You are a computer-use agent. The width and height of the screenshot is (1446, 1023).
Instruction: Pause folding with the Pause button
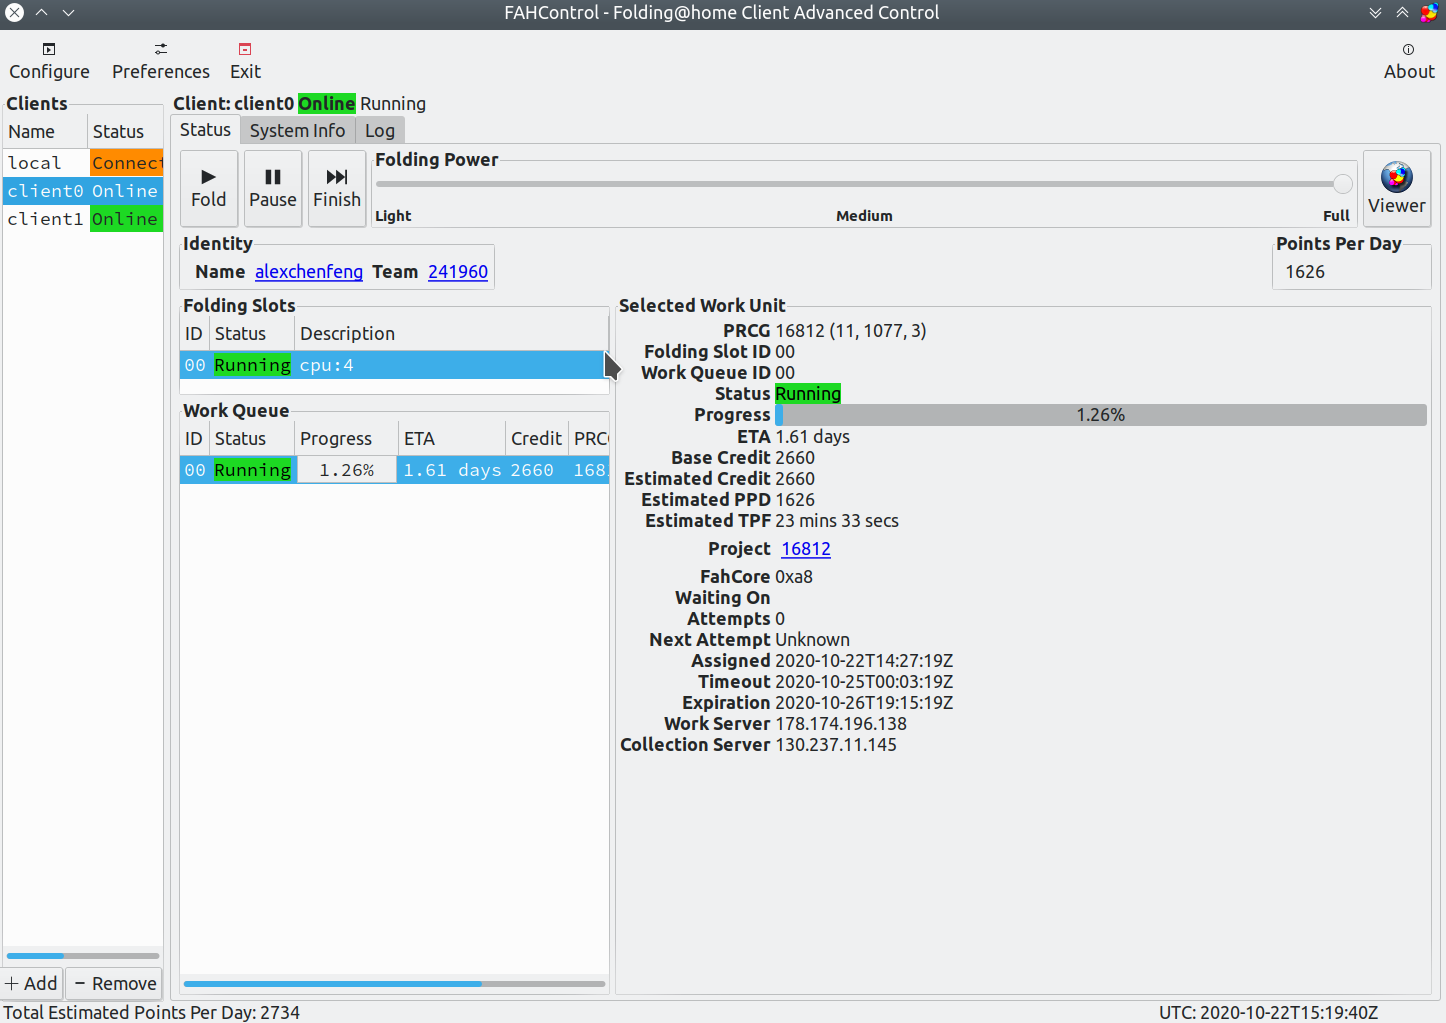(x=273, y=188)
